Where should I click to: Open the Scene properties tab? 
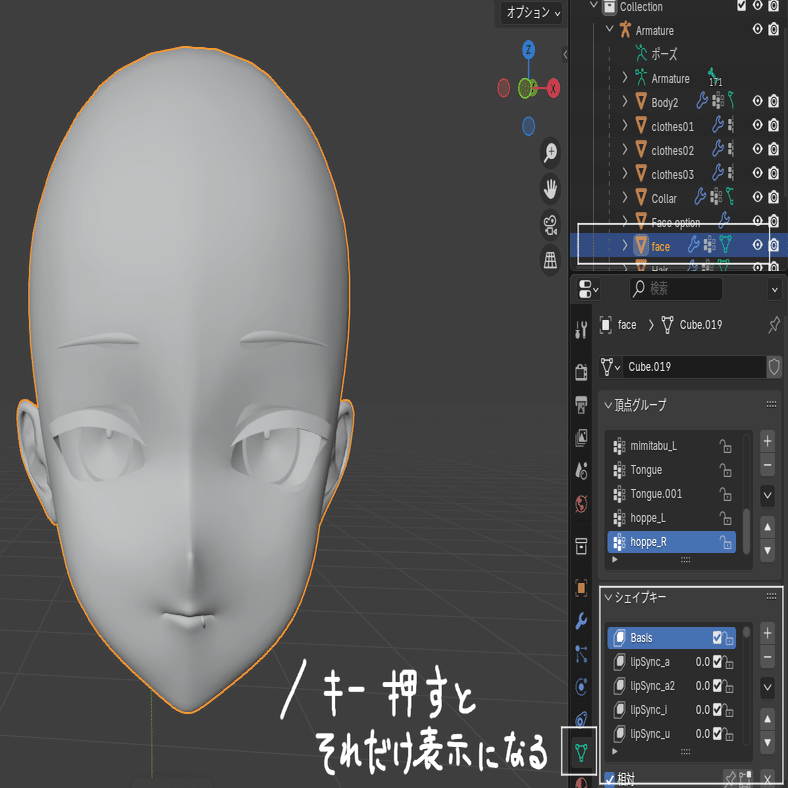point(581,470)
